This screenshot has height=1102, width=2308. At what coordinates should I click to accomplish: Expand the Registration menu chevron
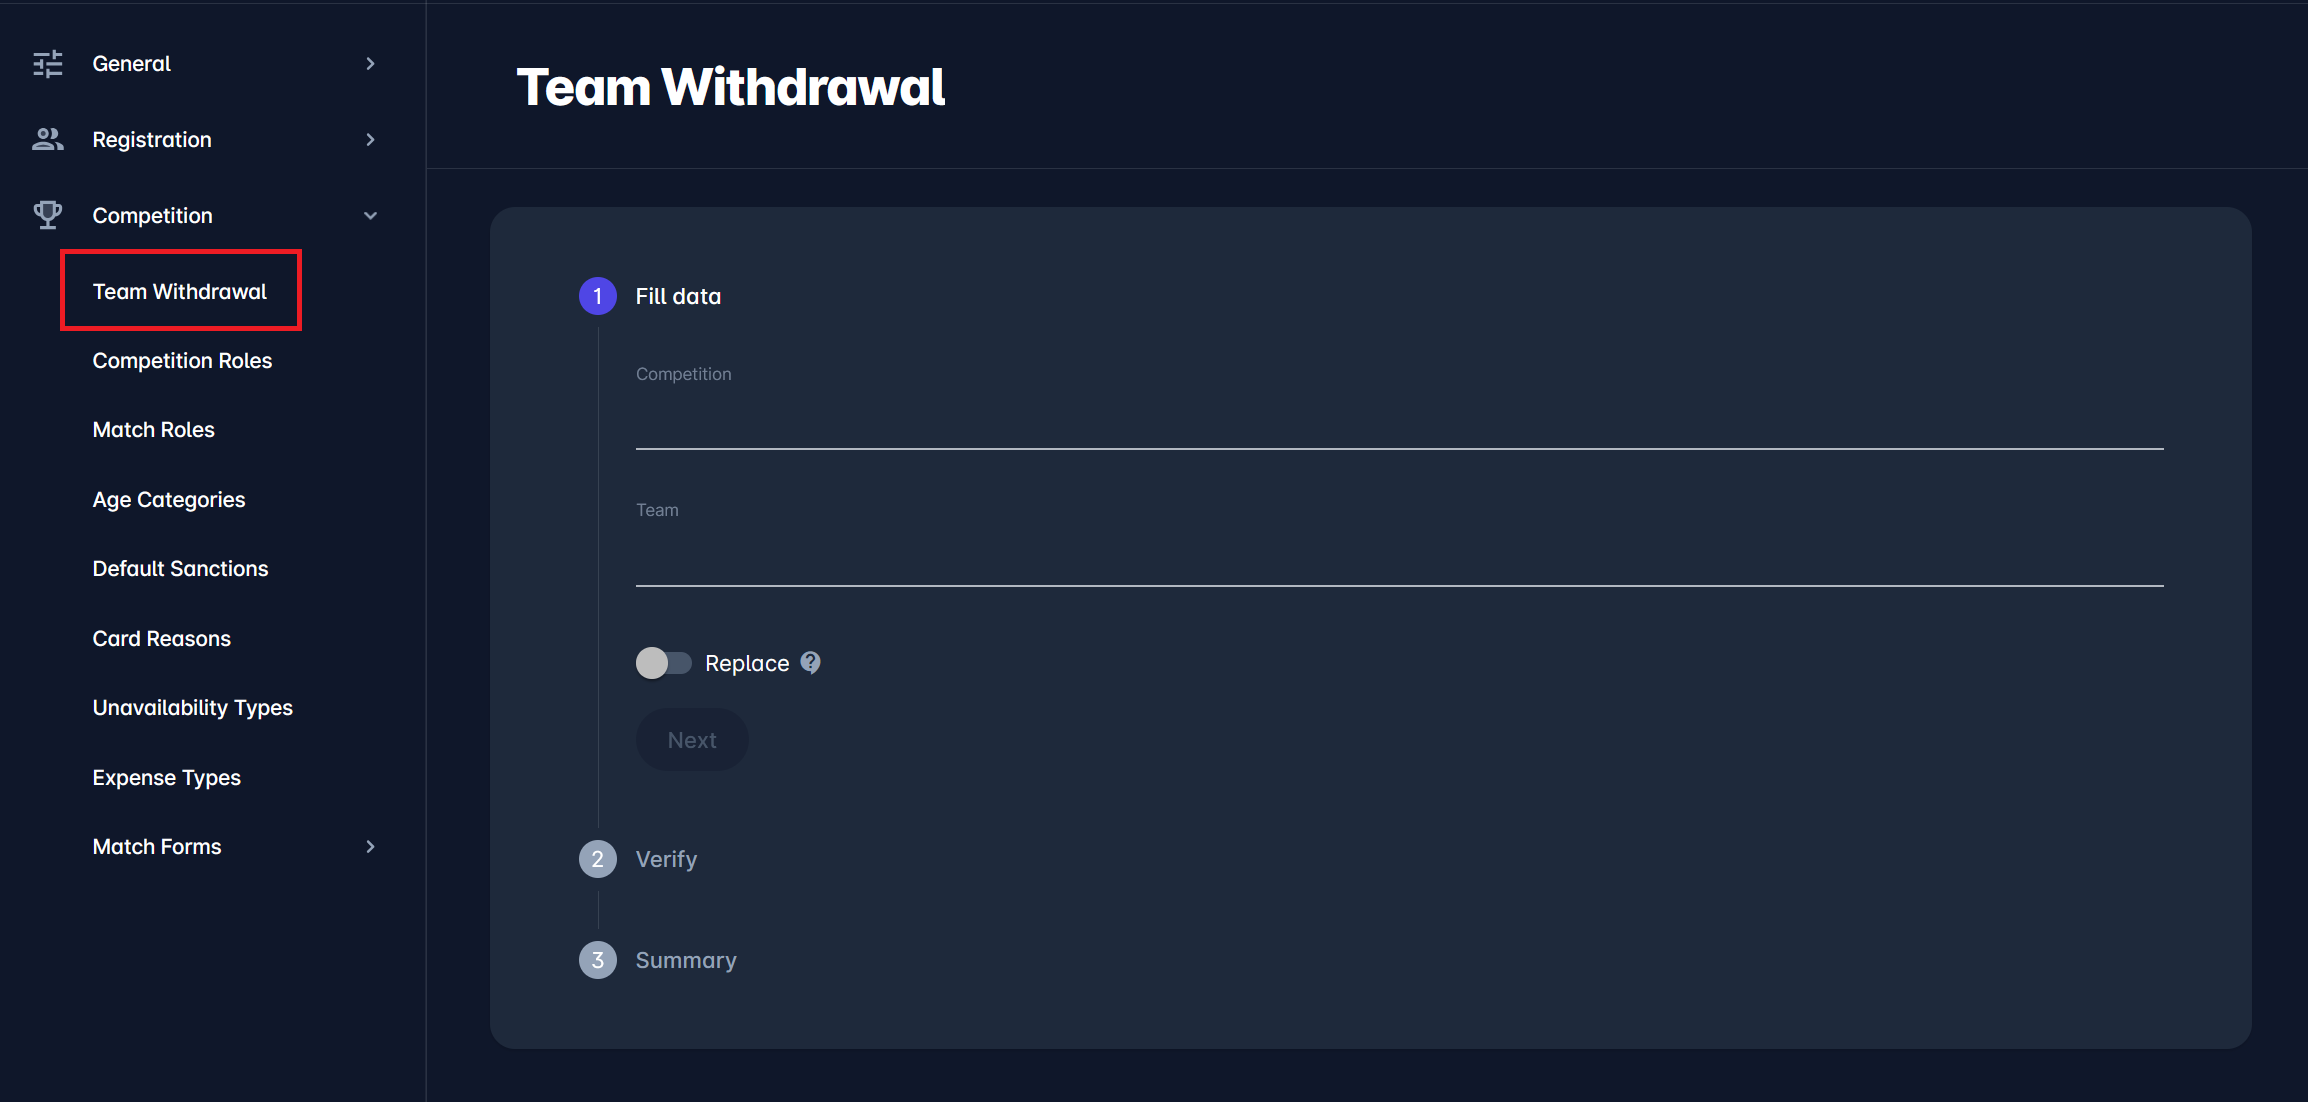pyautogui.click(x=370, y=140)
